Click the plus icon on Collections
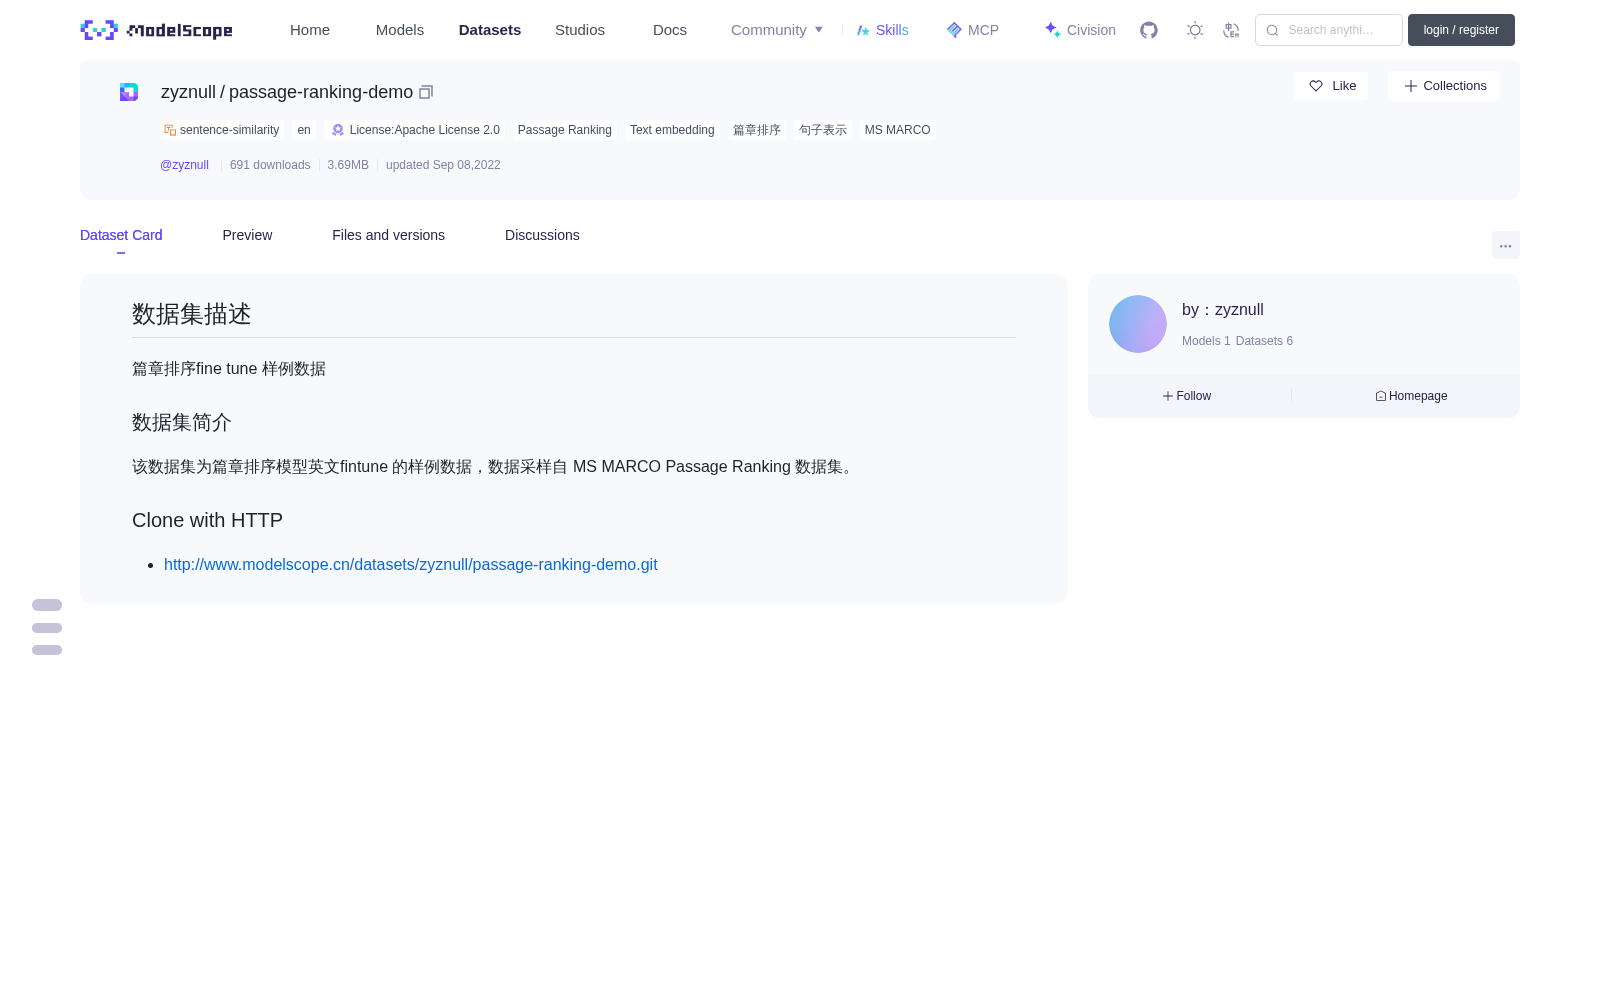1600x1000 pixels. coord(1411,86)
